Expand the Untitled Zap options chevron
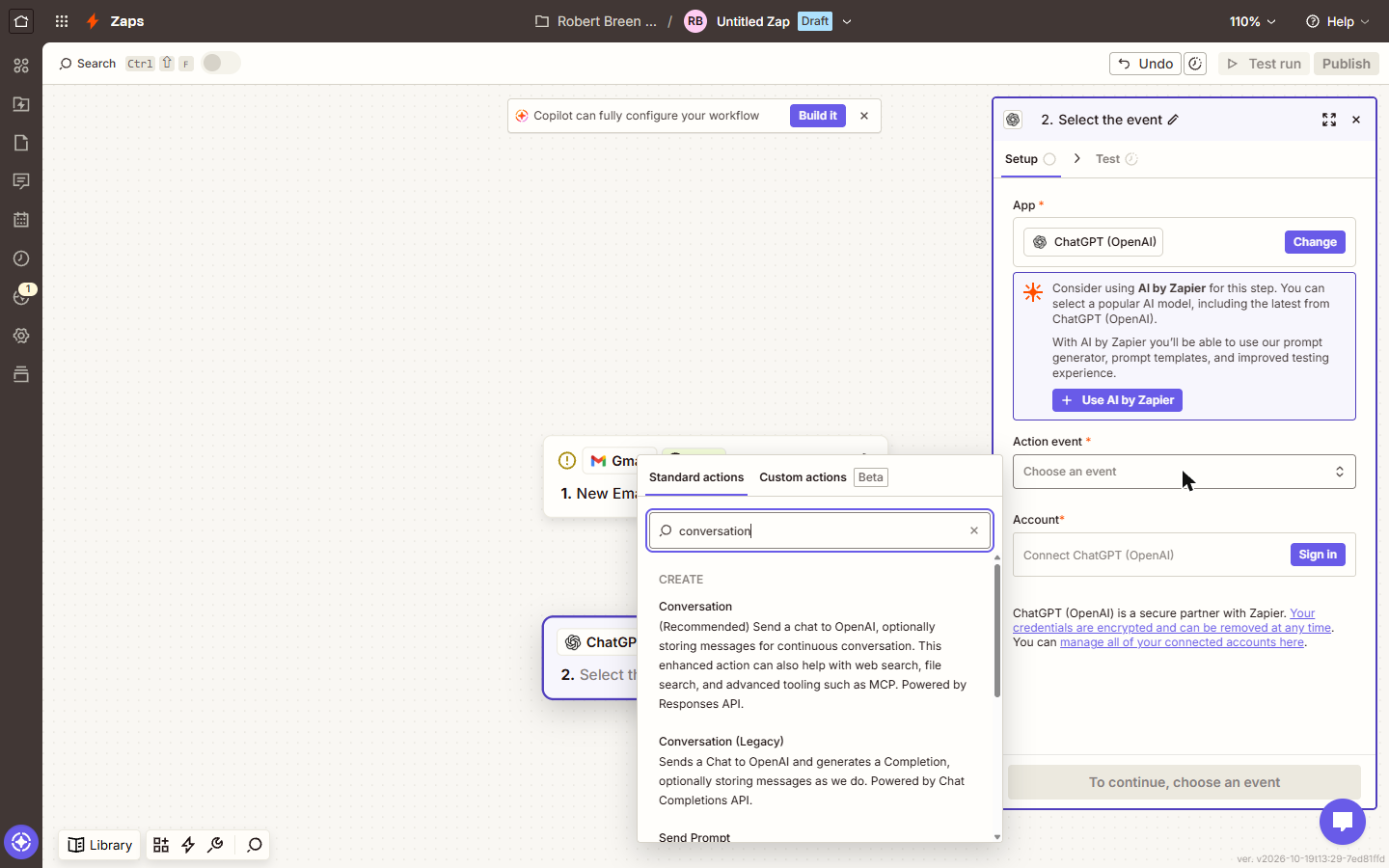This screenshot has width=1389, height=868. [x=847, y=21]
